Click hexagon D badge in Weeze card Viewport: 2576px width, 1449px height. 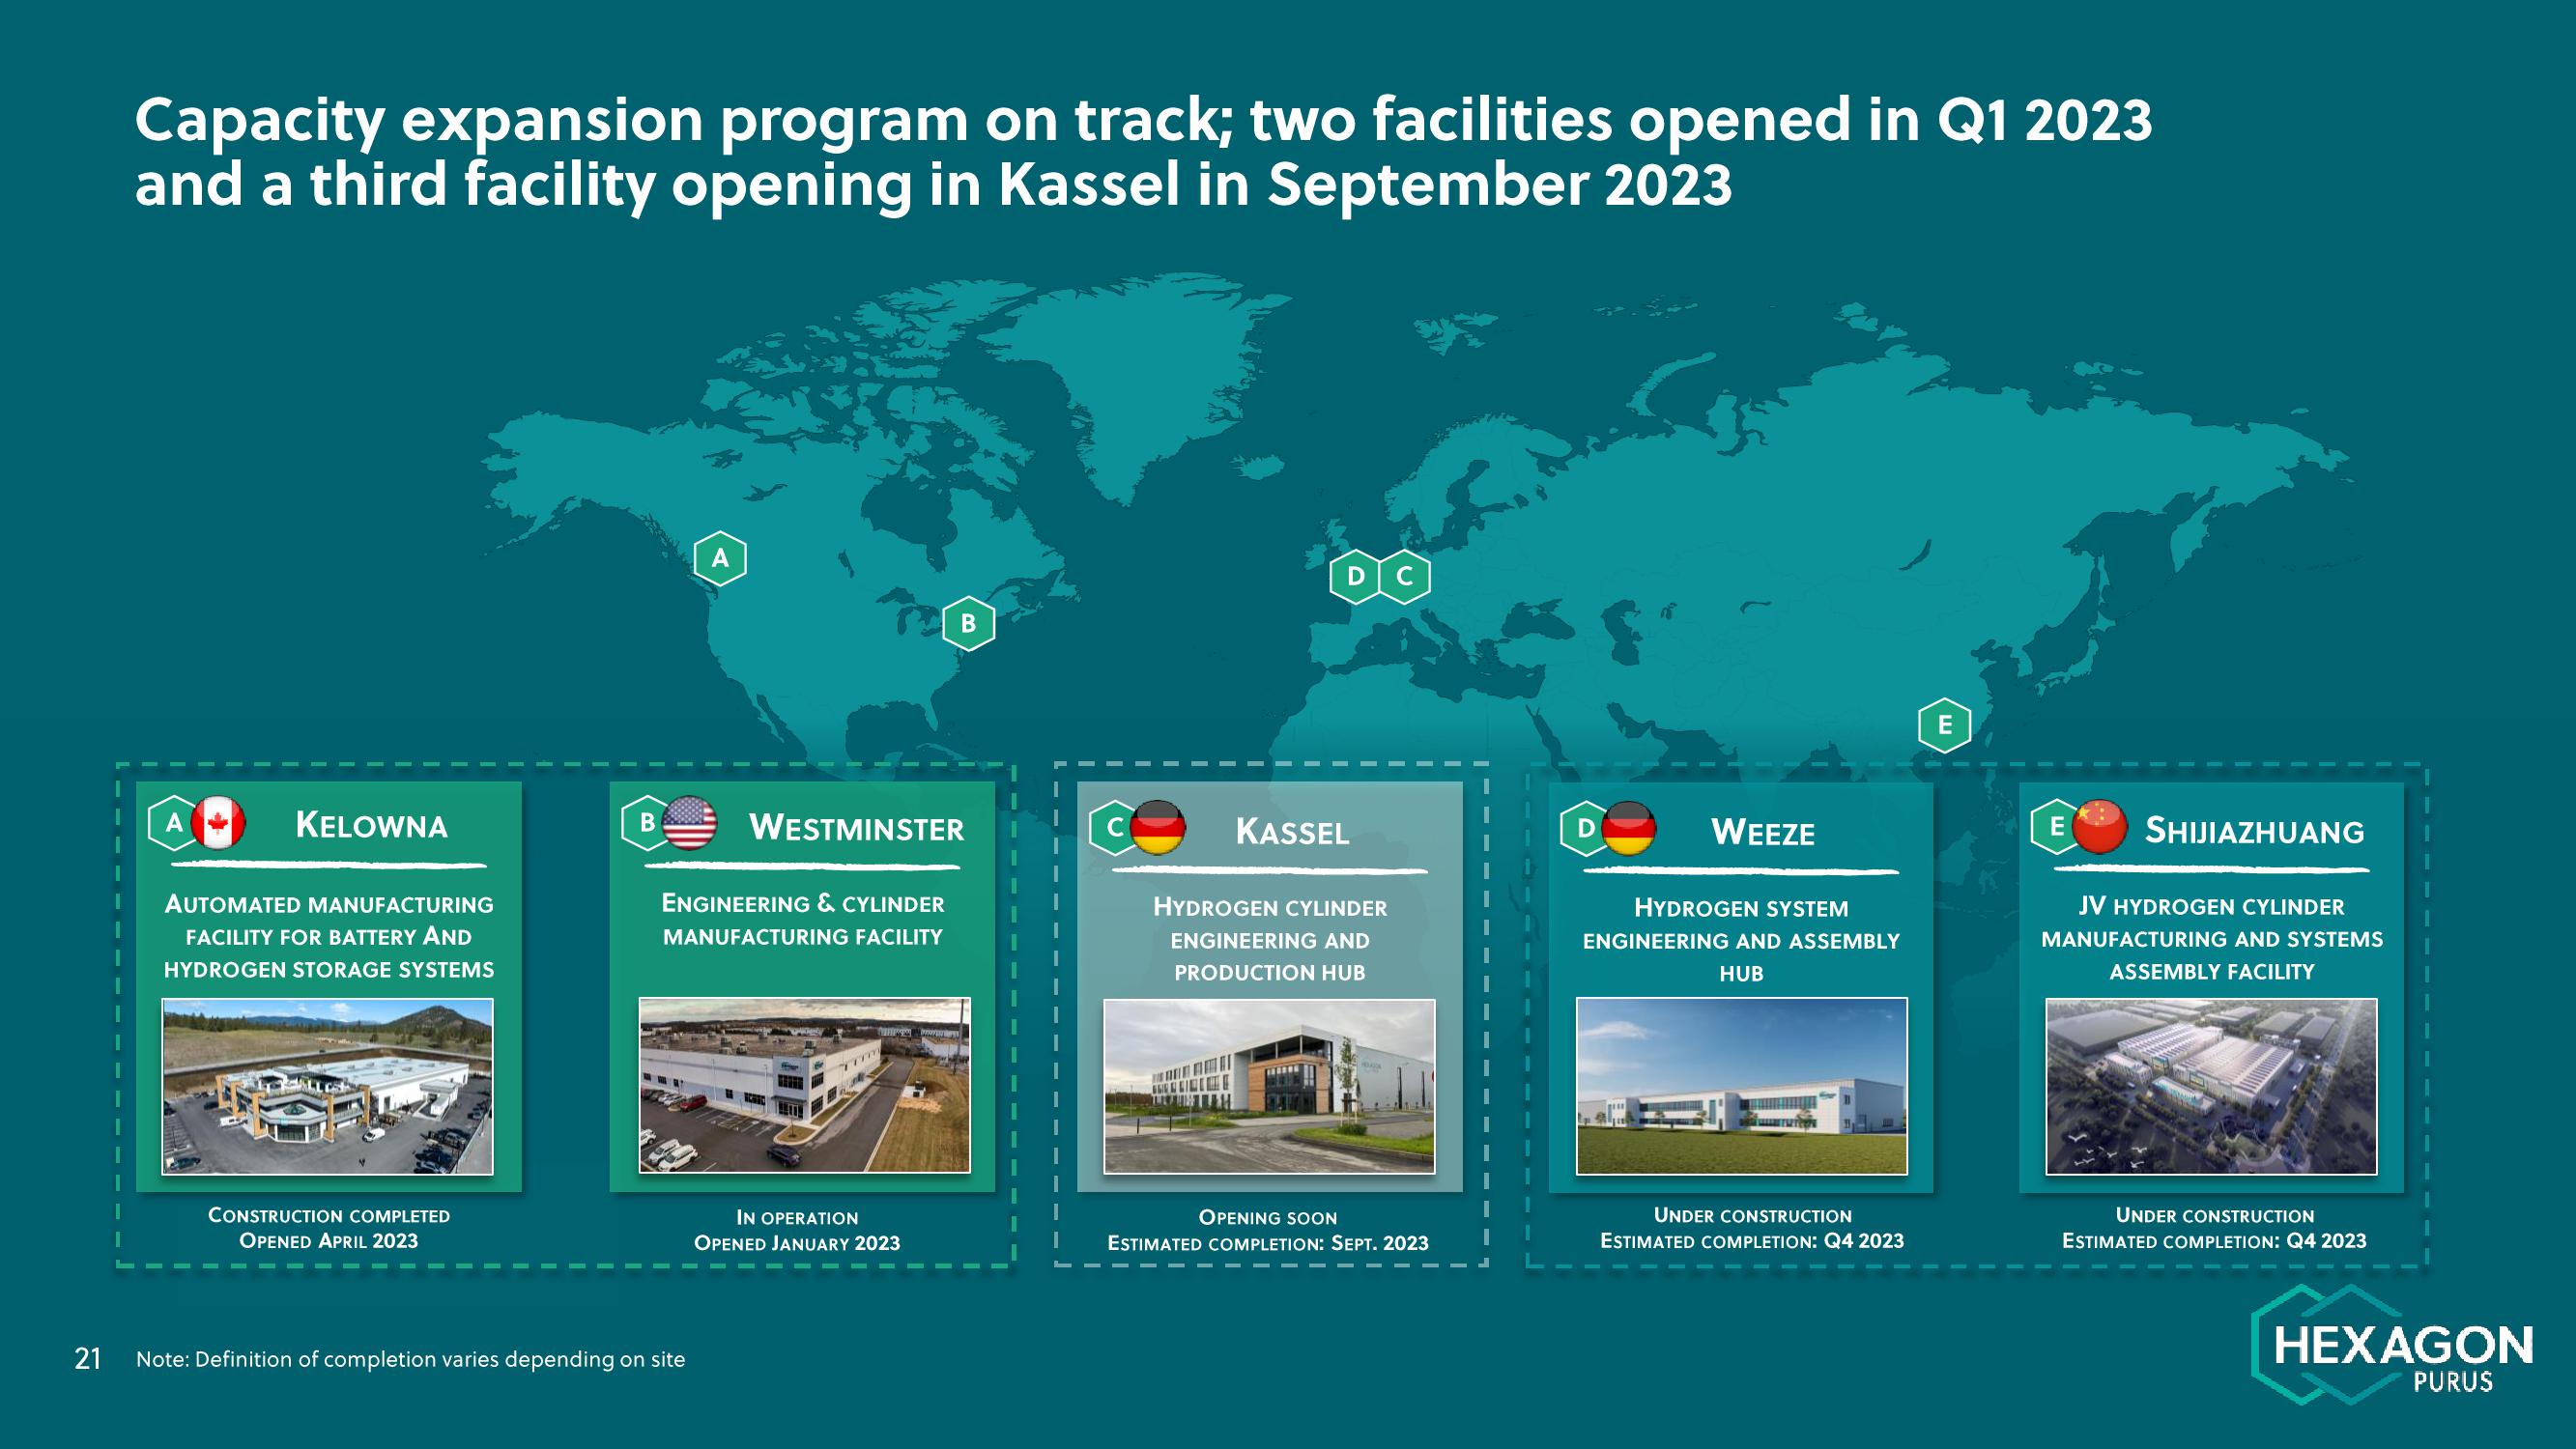click(1585, 828)
